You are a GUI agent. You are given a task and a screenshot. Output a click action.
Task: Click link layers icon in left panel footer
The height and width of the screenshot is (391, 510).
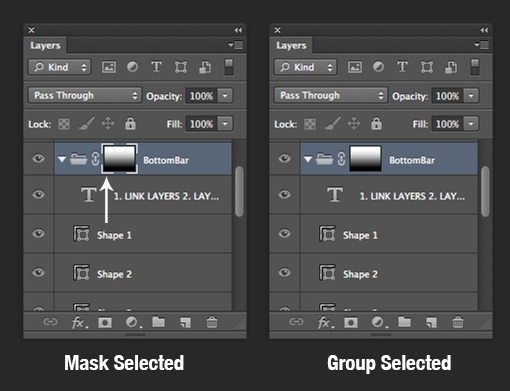coord(50,322)
